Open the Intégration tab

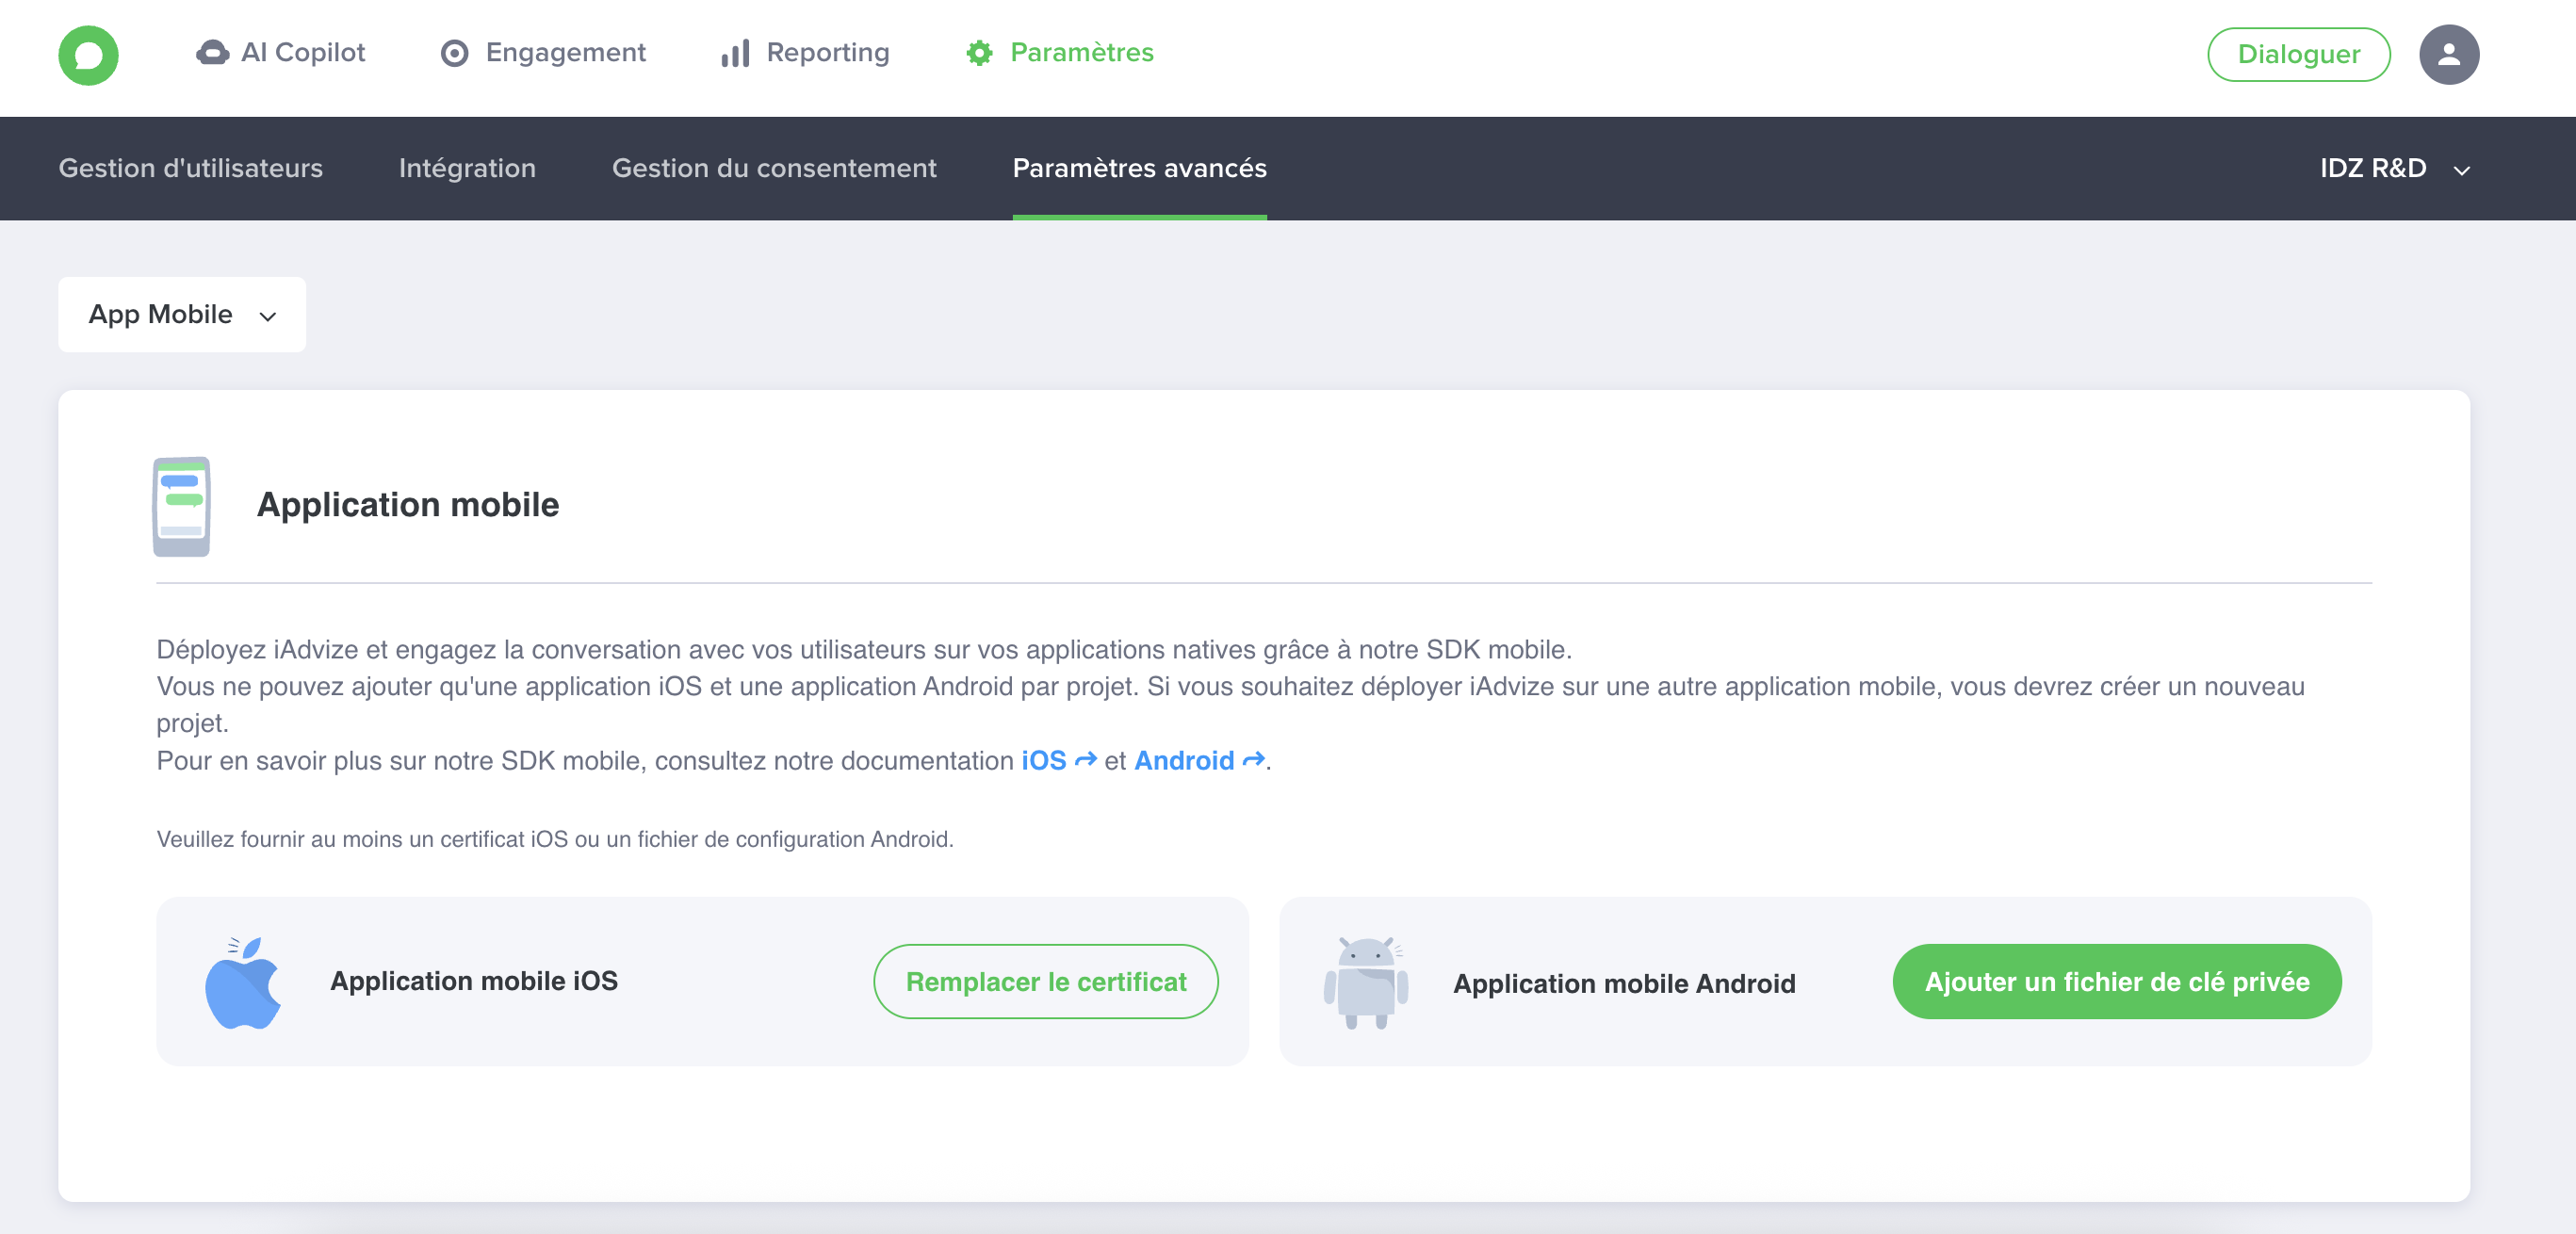point(467,168)
